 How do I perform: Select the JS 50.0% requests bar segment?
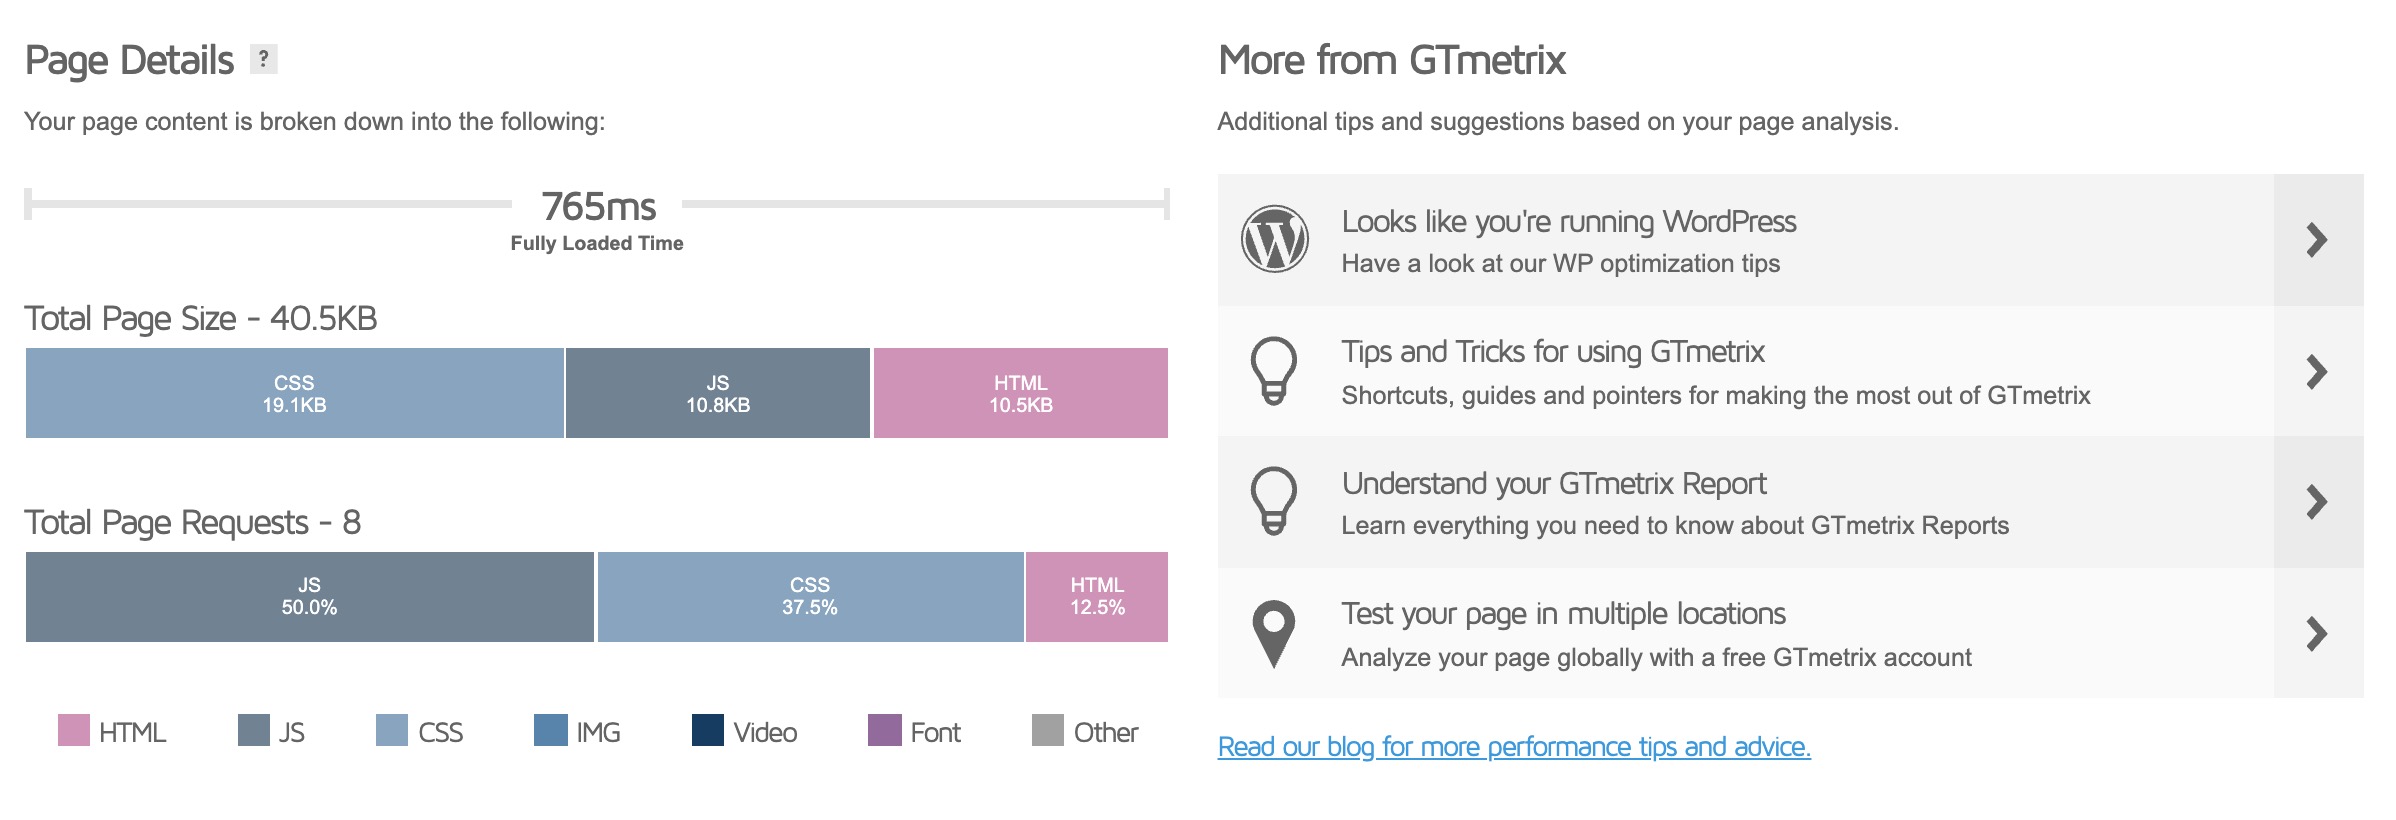click(x=310, y=597)
